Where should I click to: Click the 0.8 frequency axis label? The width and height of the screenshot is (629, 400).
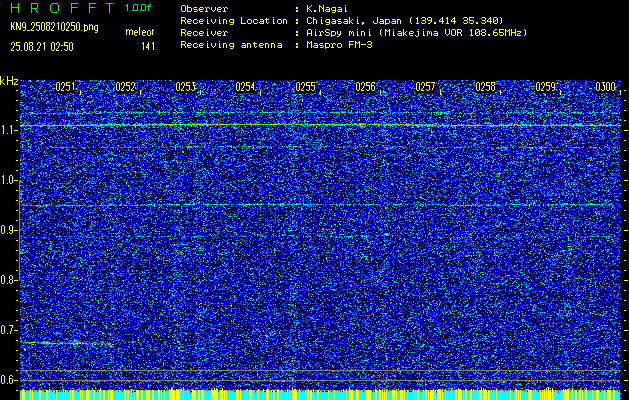(x=7, y=280)
